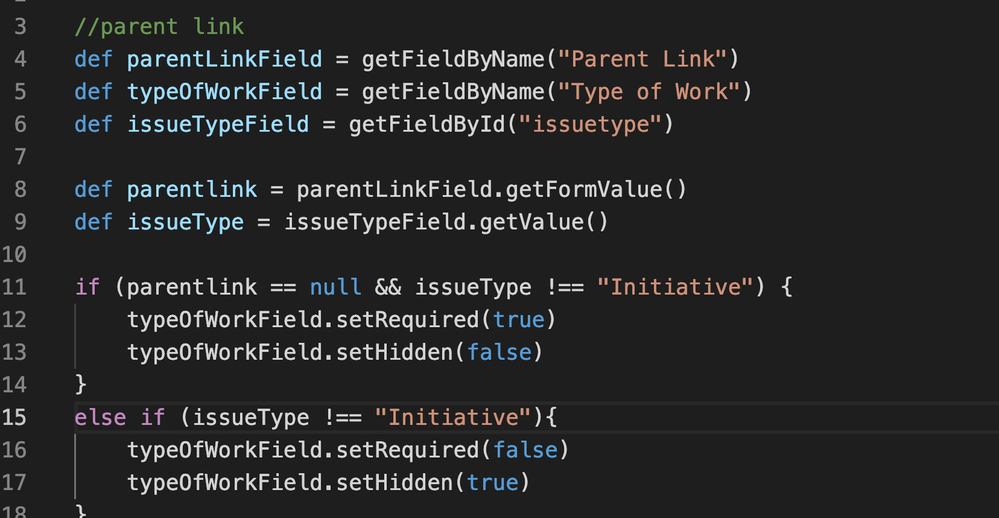The width and height of the screenshot is (999, 518).
Task: Click the false value in setHidden on line 13
Action: coord(500,352)
